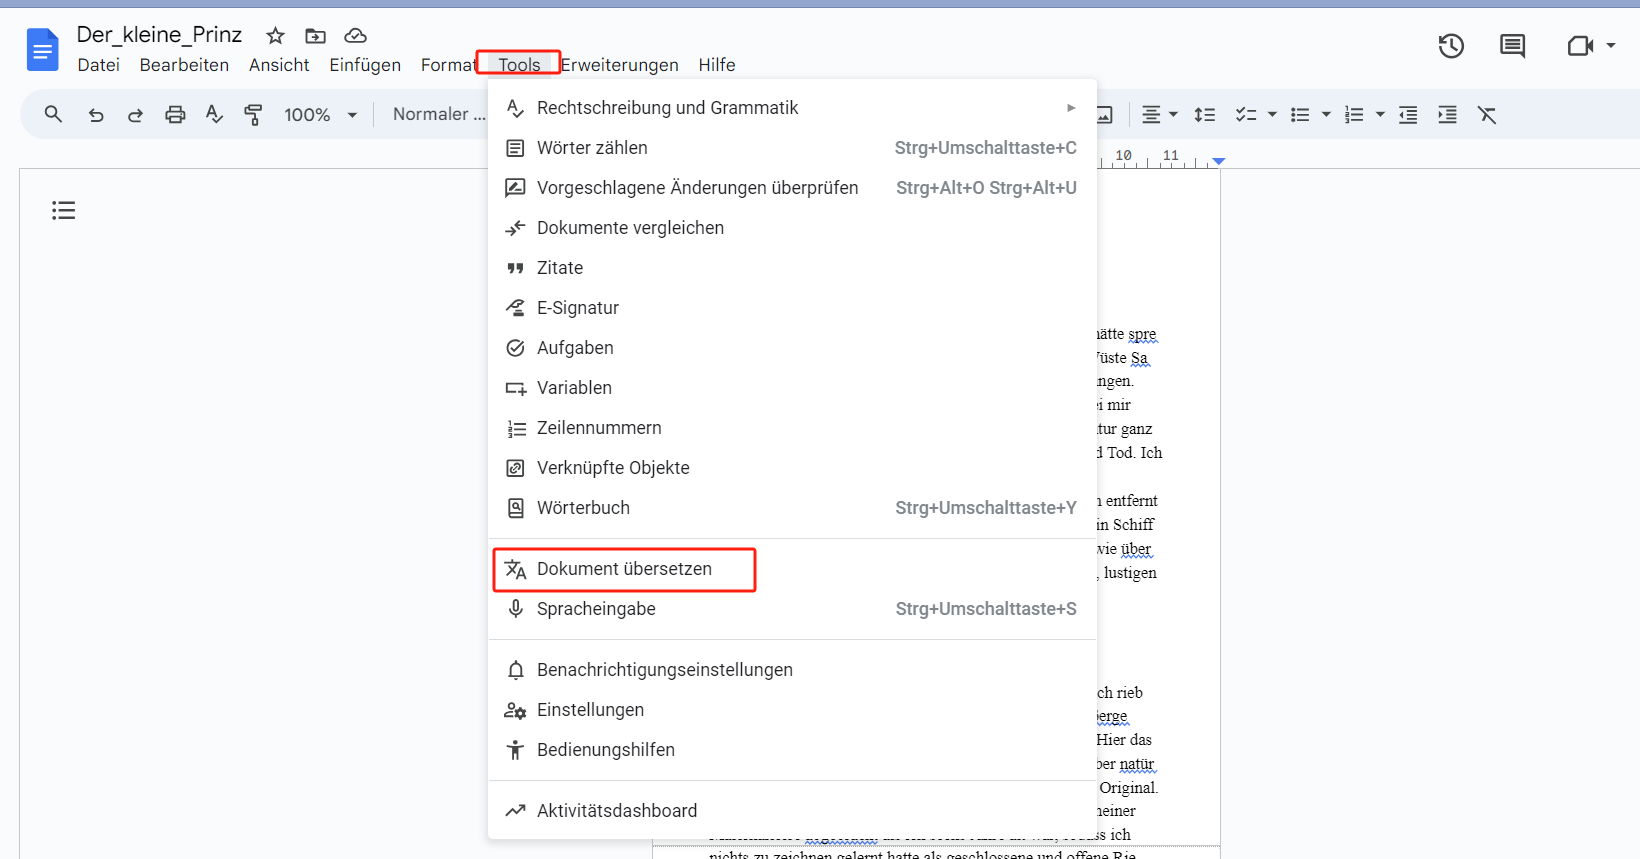Open the Erweiterungen menu
1640x859 pixels.
click(619, 65)
